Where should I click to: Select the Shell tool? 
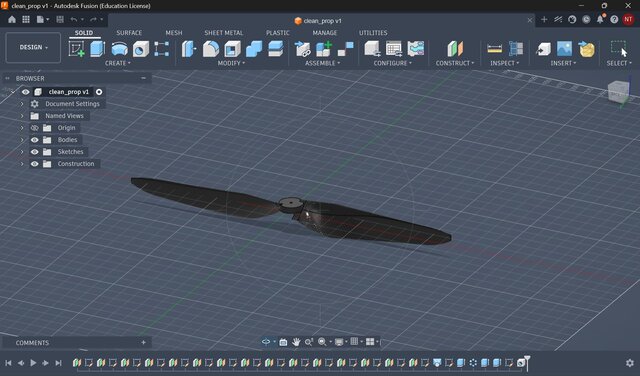click(x=232, y=49)
